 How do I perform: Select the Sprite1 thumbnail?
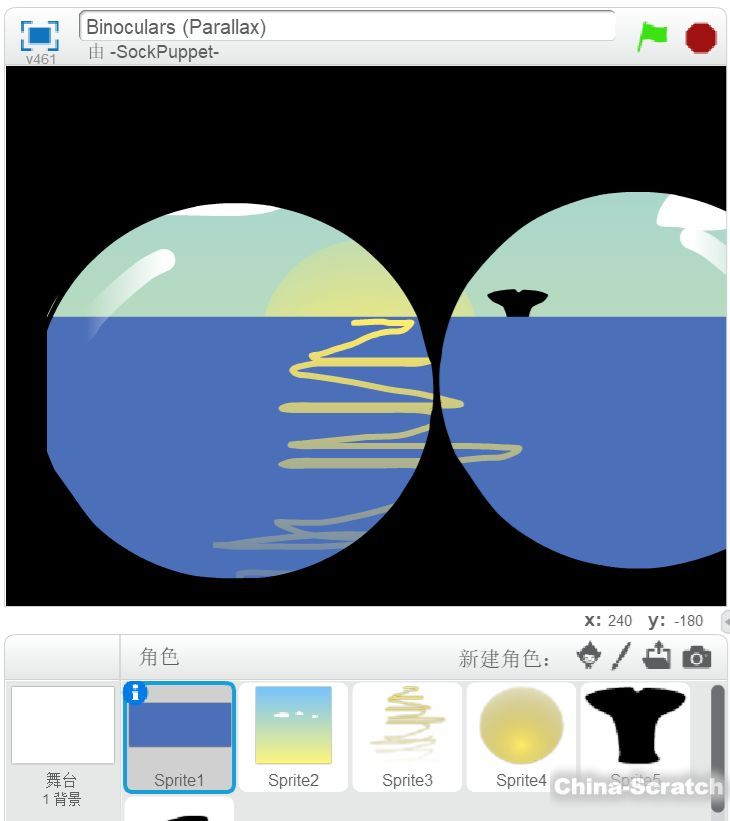point(180,737)
